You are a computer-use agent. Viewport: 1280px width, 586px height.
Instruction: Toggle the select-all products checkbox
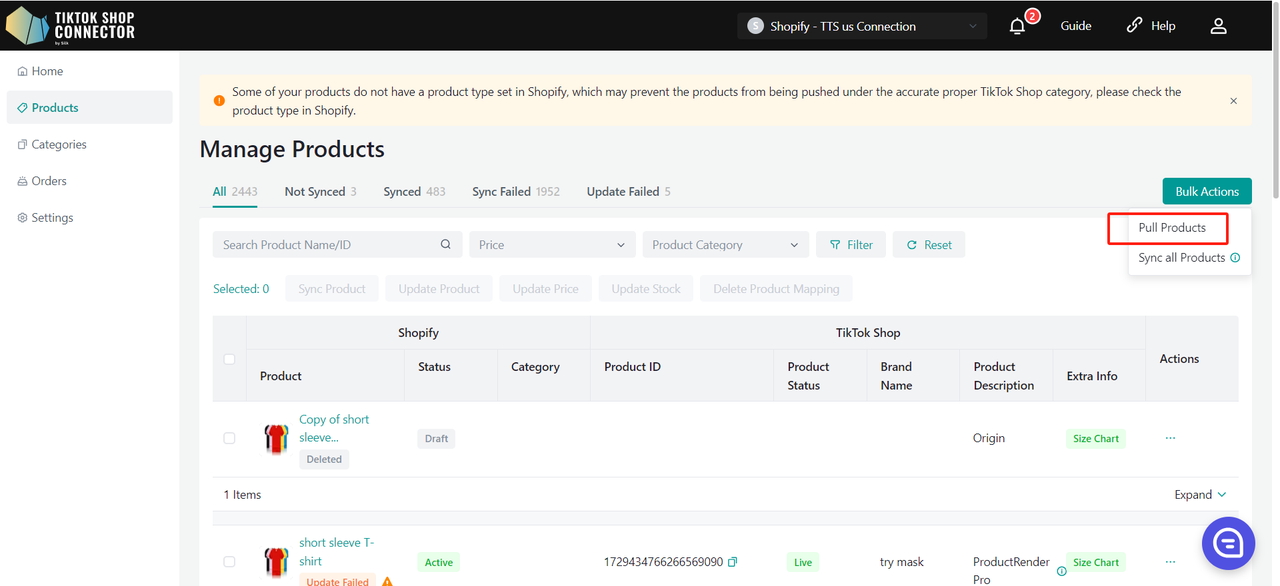pyautogui.click(x=229, y=359)
